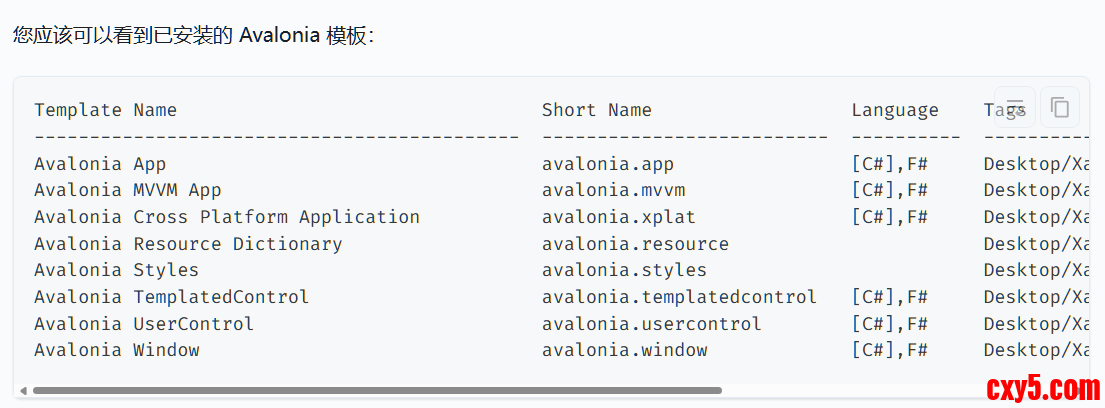
Task: Click the 'avalonia.app' short name
Action: 608,164
